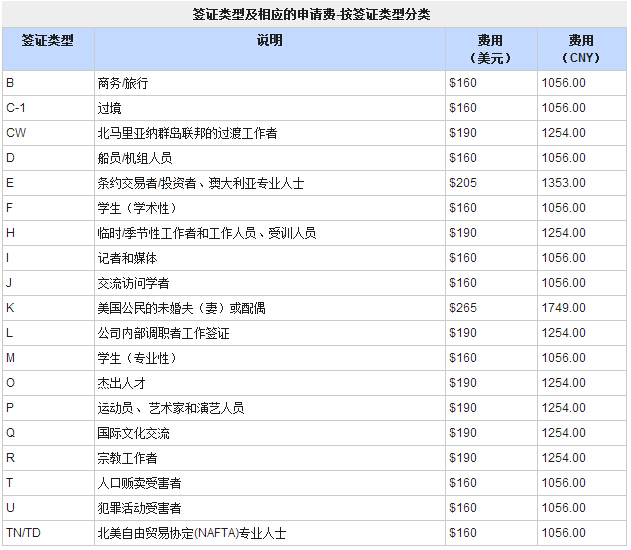
Task: Click 学生（学术性）description cell
Action: coord(270,208)
